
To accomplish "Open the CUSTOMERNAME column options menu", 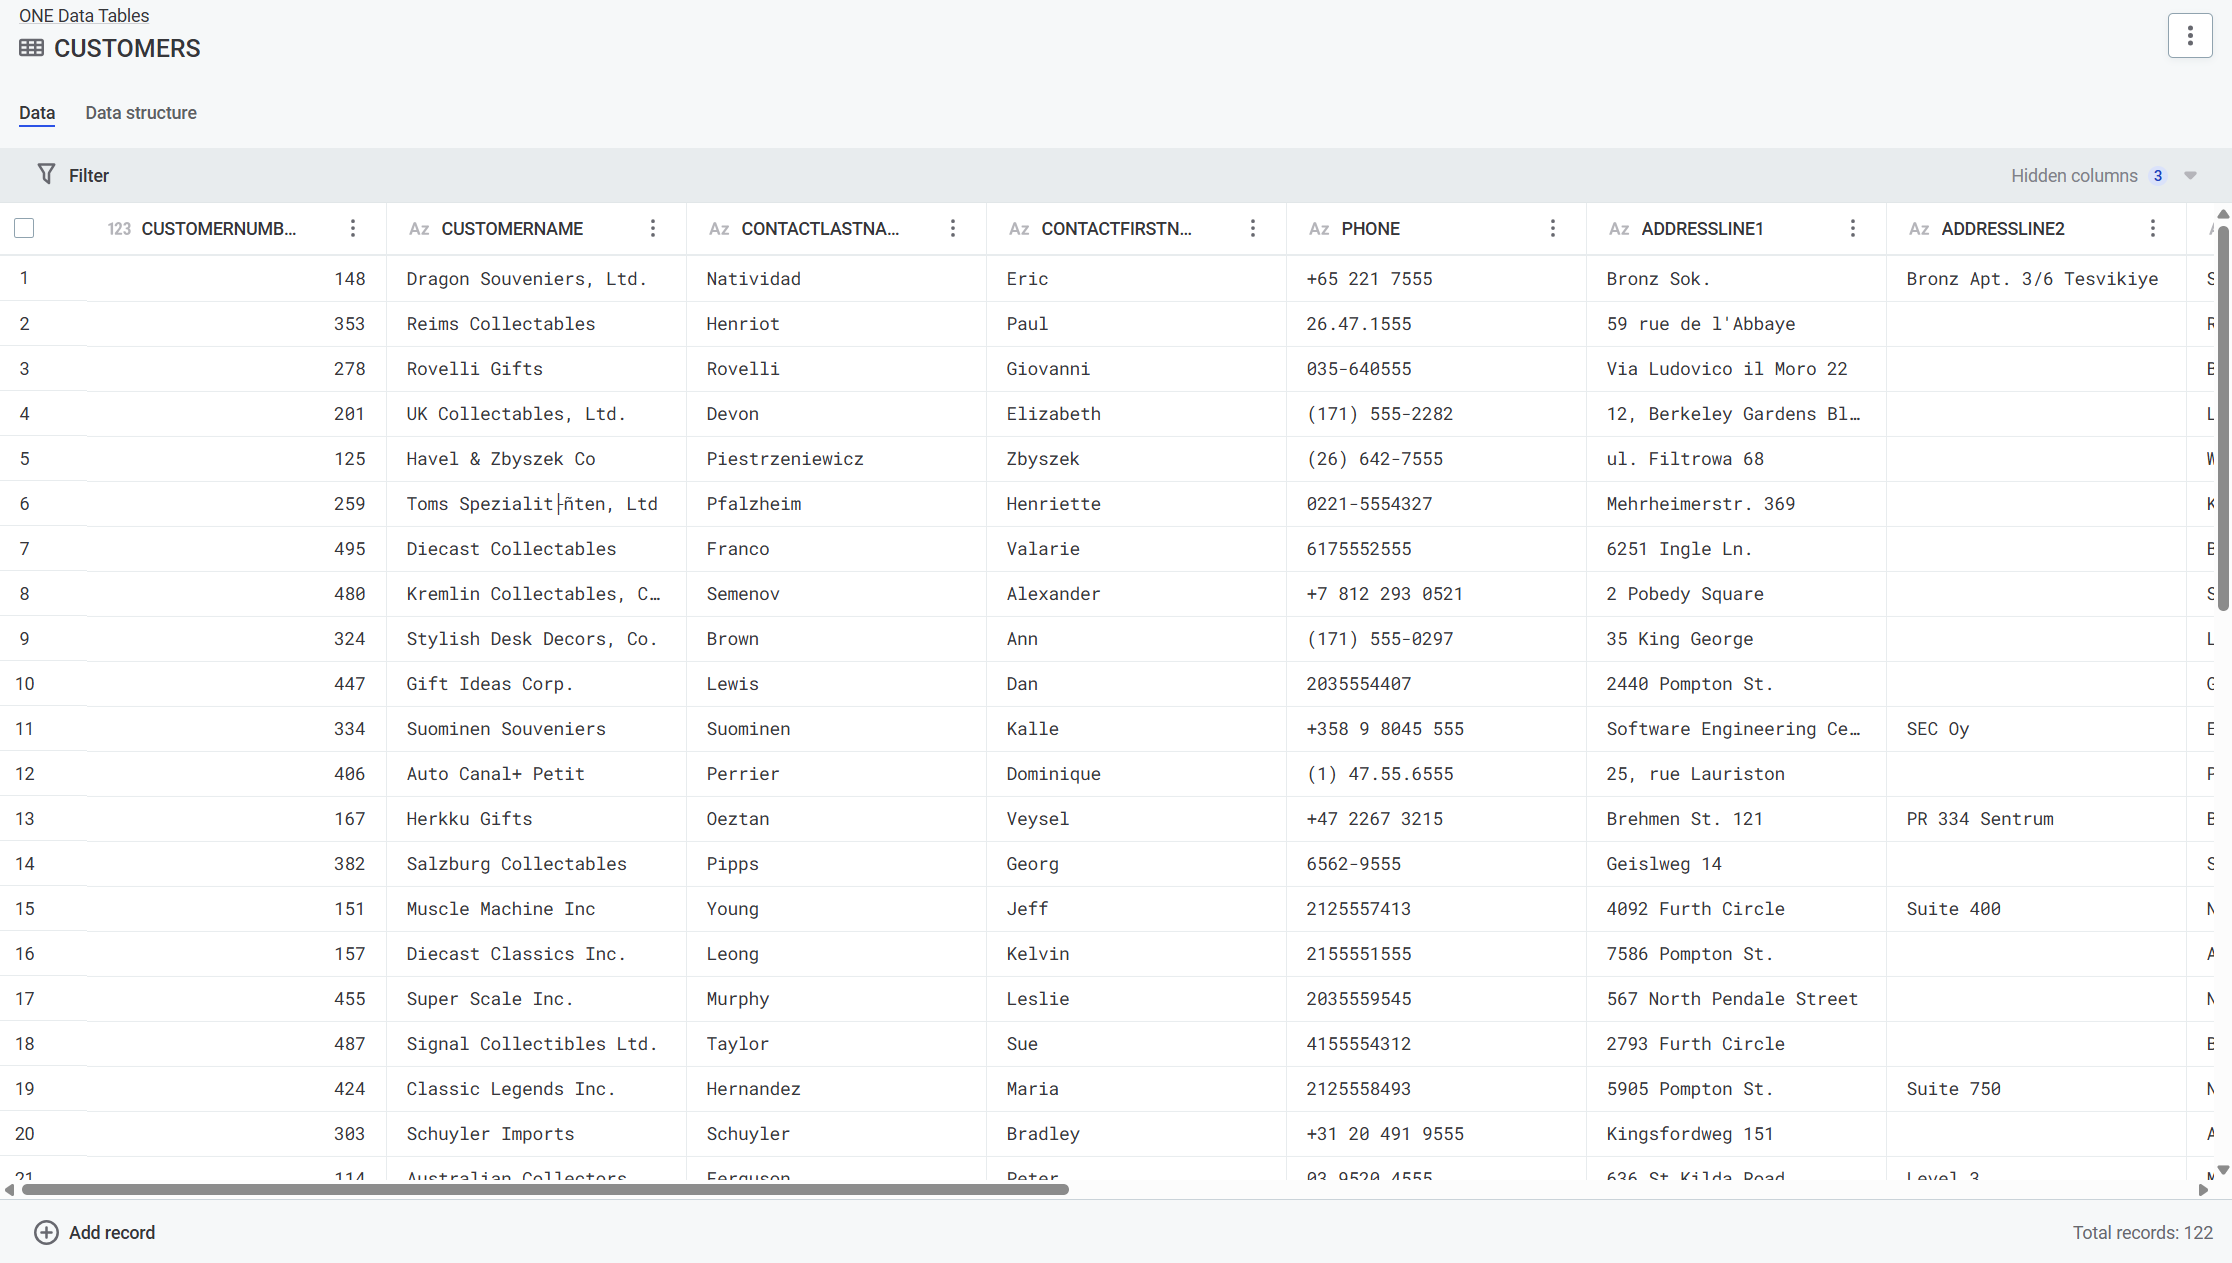I will pyautogui.click(x=653, y=228).
